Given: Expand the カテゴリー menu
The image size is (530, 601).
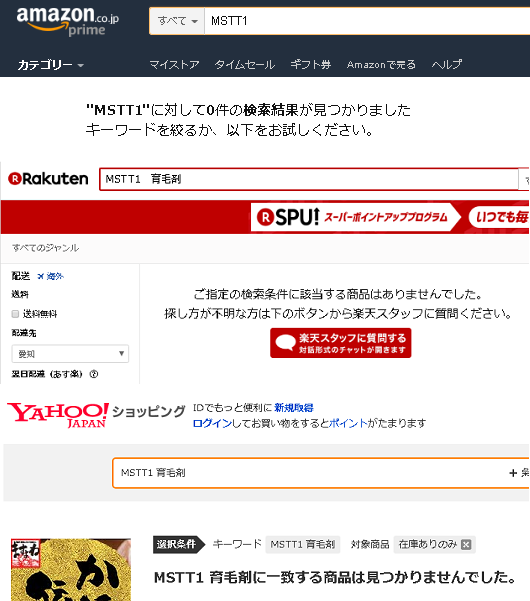Looking at the screenshot, I should 51,65.
